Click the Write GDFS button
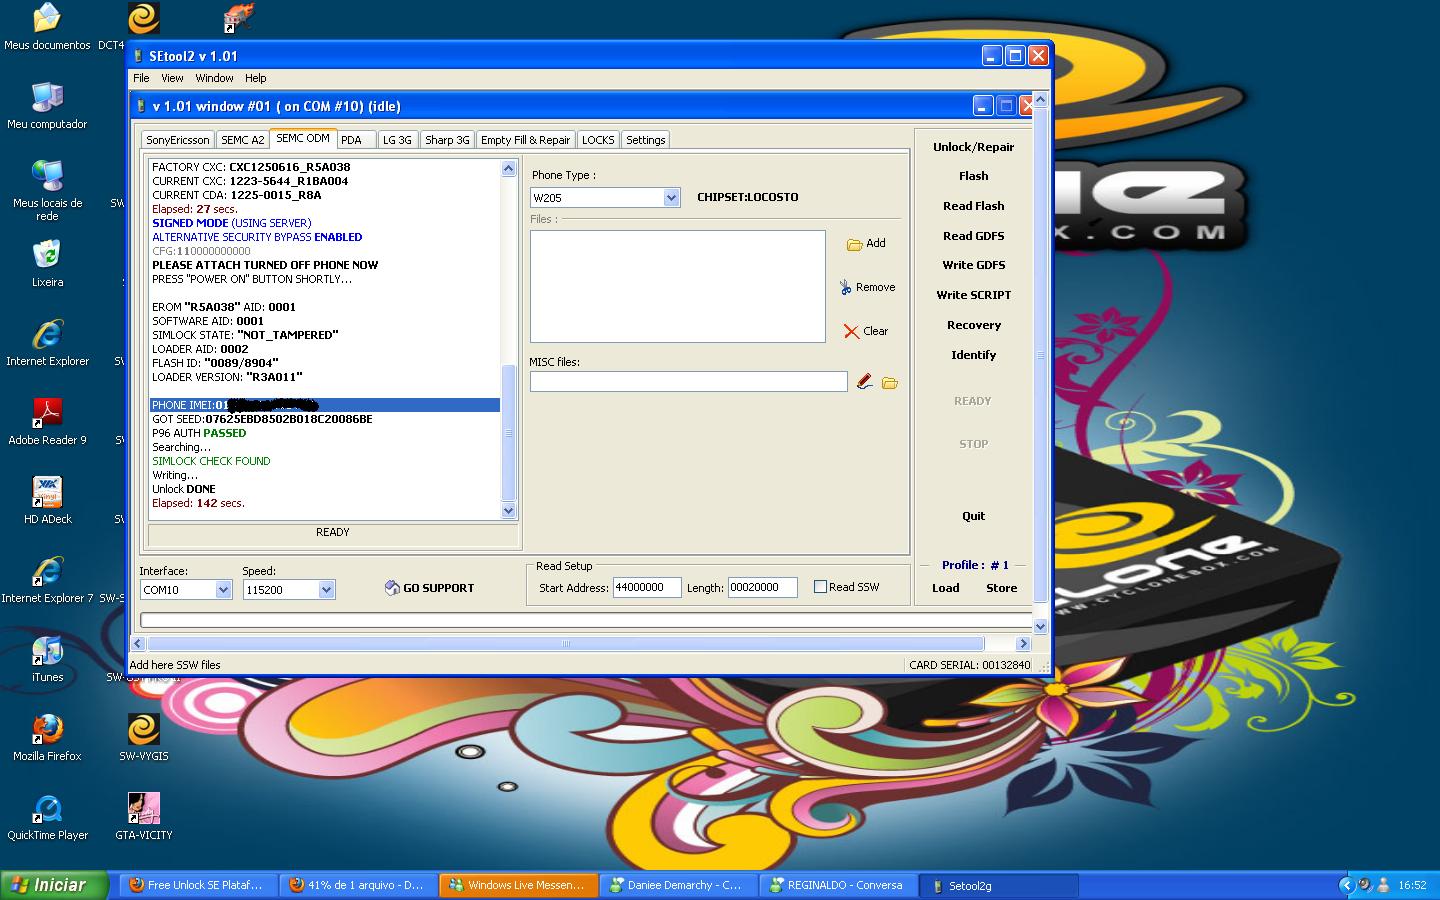The image size is (1440, 900). pyautogui.click(x=973, y=265)
